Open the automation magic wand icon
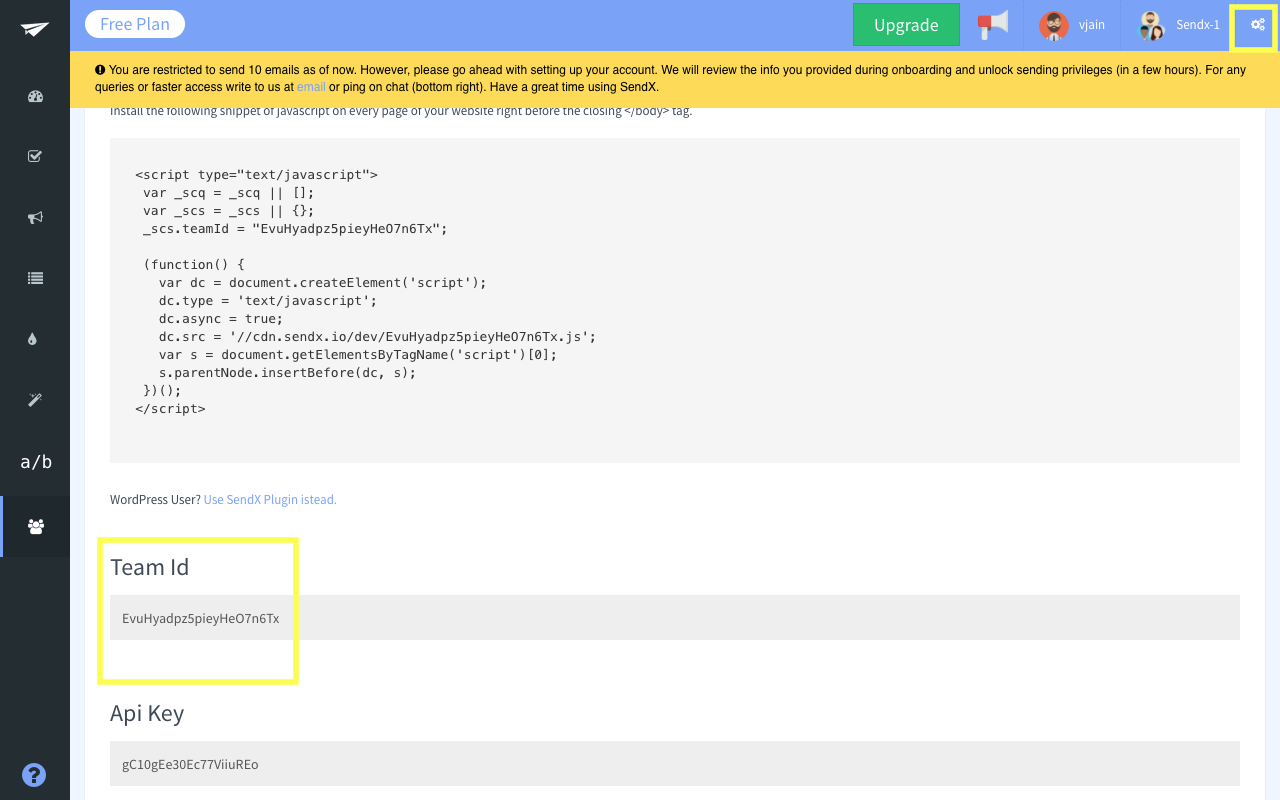Viewport: 1280px width, 800px height. click(35, 400)
